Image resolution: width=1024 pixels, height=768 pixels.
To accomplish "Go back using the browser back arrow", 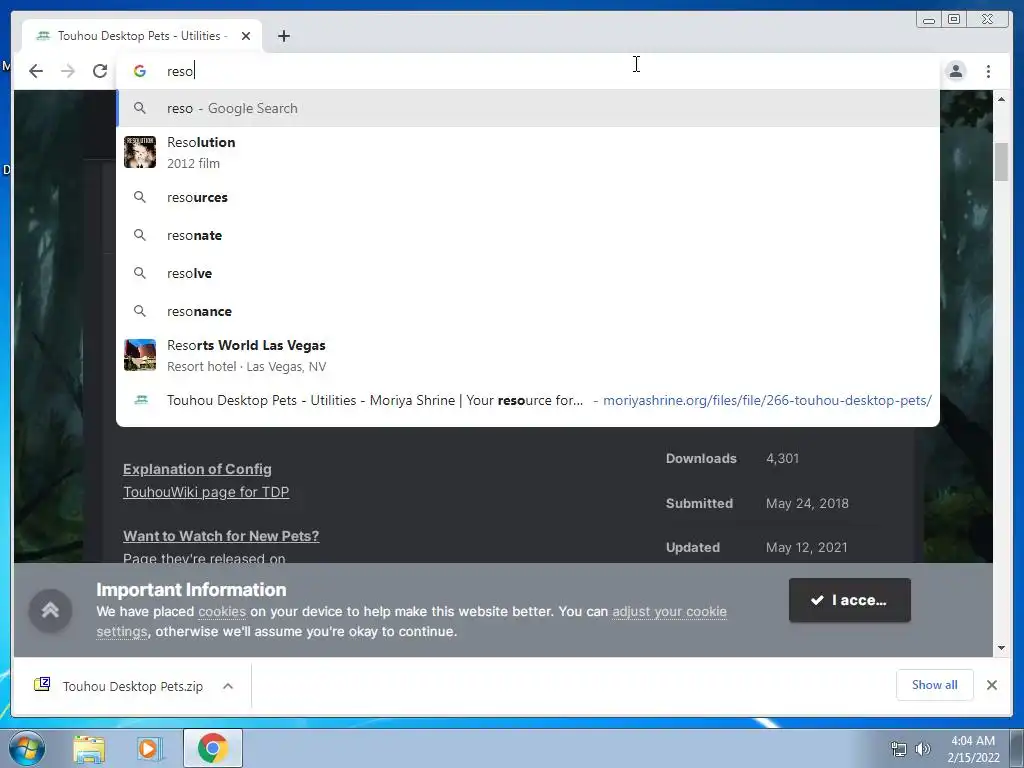I will click(36, 71).
